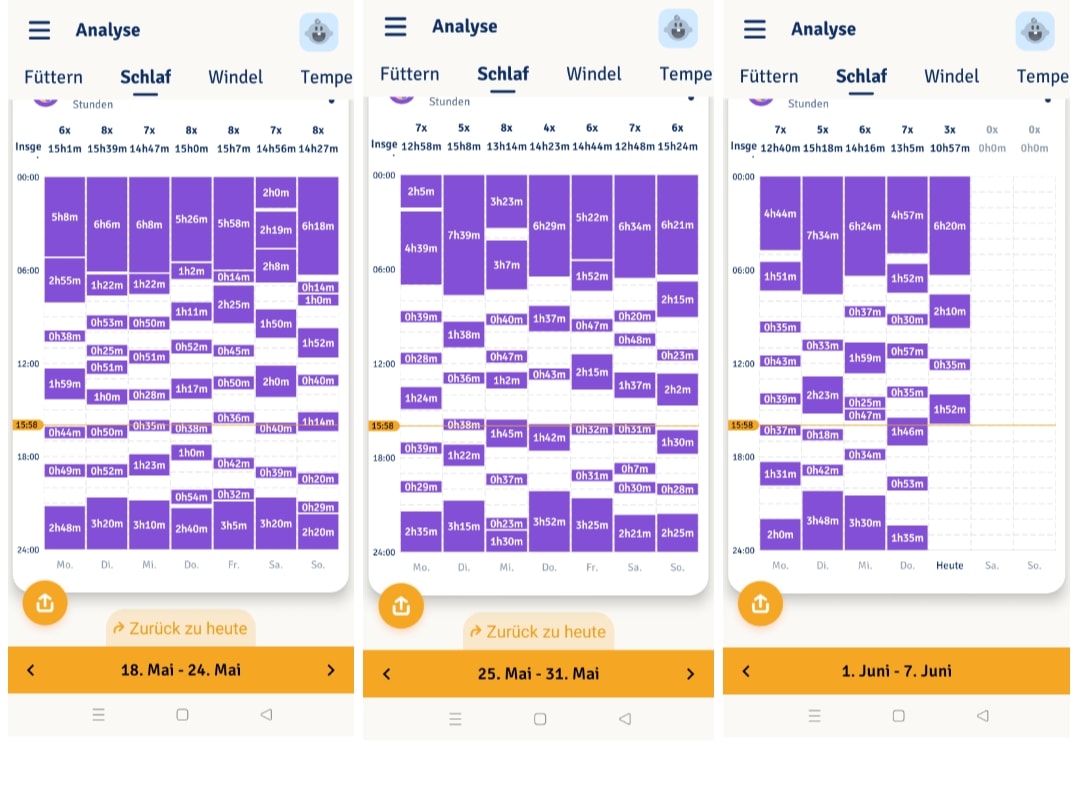
Task: Tap baby profile avatar on the 18.–24. Mai screen
Action: (318, 32)
